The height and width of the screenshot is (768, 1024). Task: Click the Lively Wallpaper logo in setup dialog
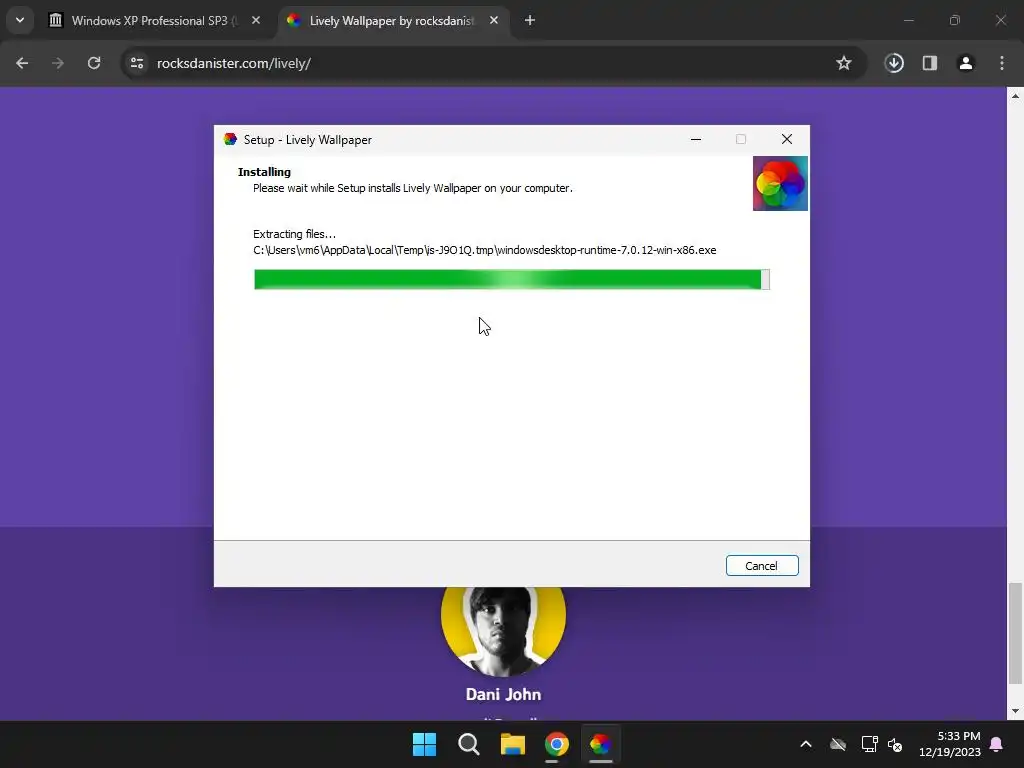pyautogui.click(x=780, y=184)
